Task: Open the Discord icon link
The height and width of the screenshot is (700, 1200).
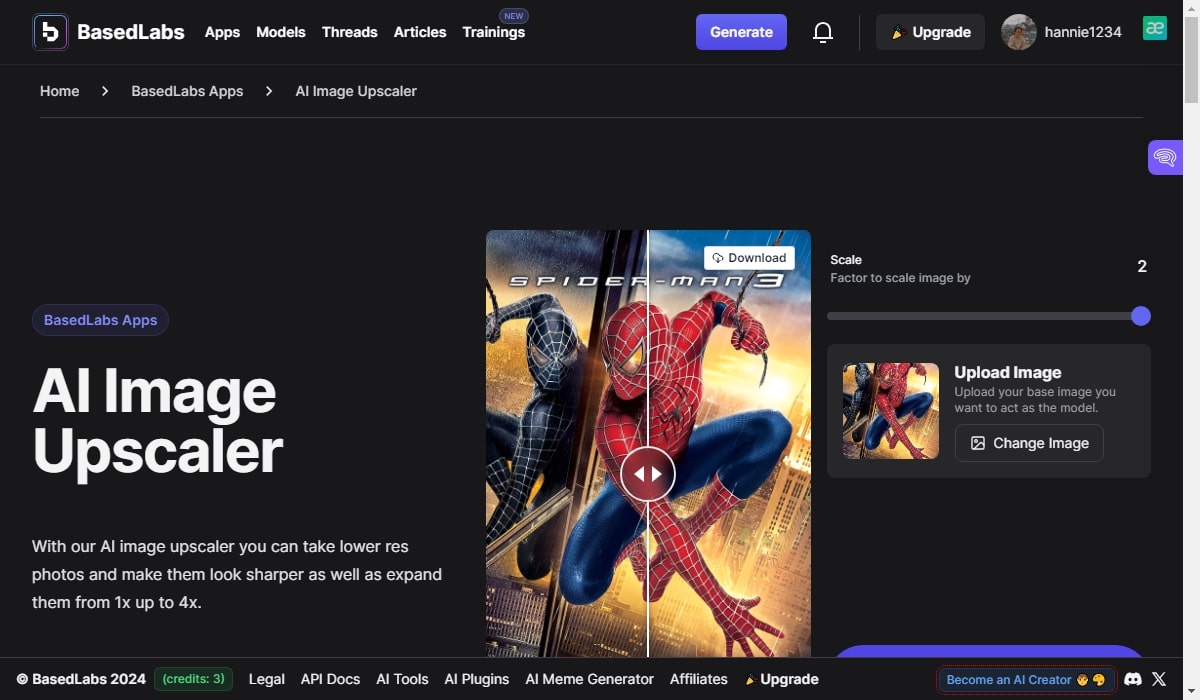Action: coord(1133,679)
